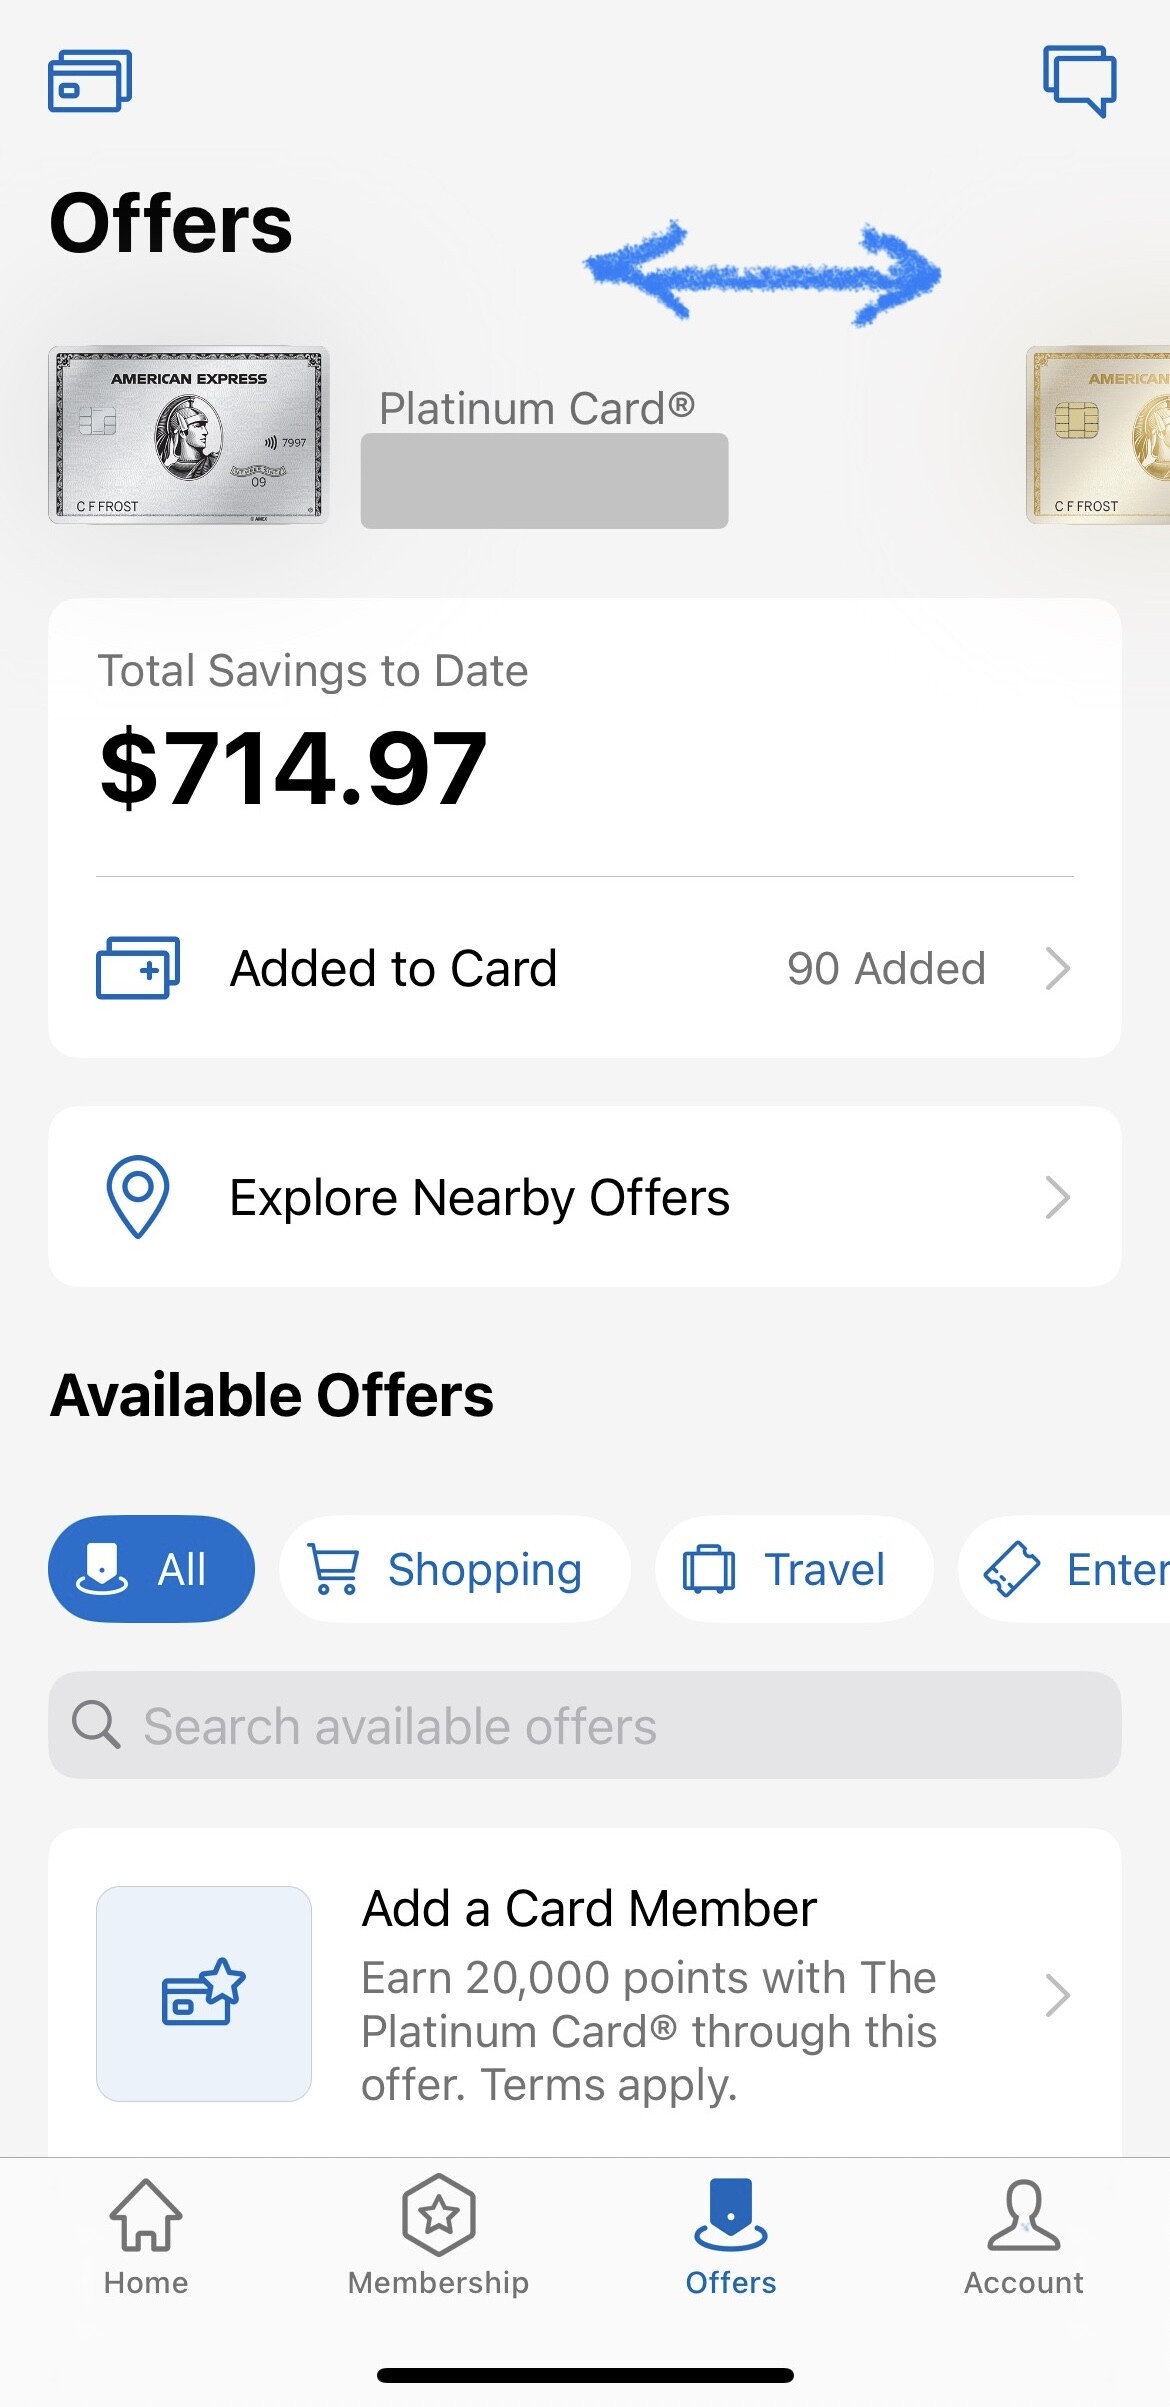Select the Offers tab in bottom bar
The width and height of the screenshot is (1170, 2407).
click(731, 2237)
